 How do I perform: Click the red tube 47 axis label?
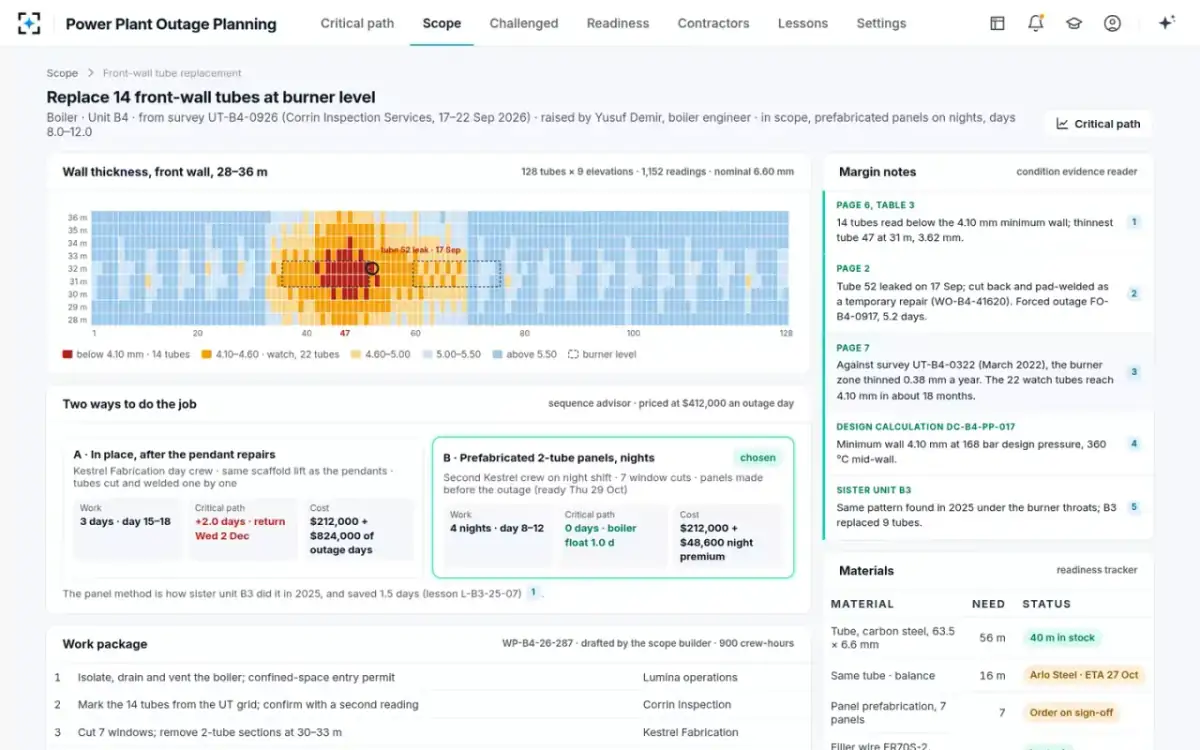coord(345,333)
